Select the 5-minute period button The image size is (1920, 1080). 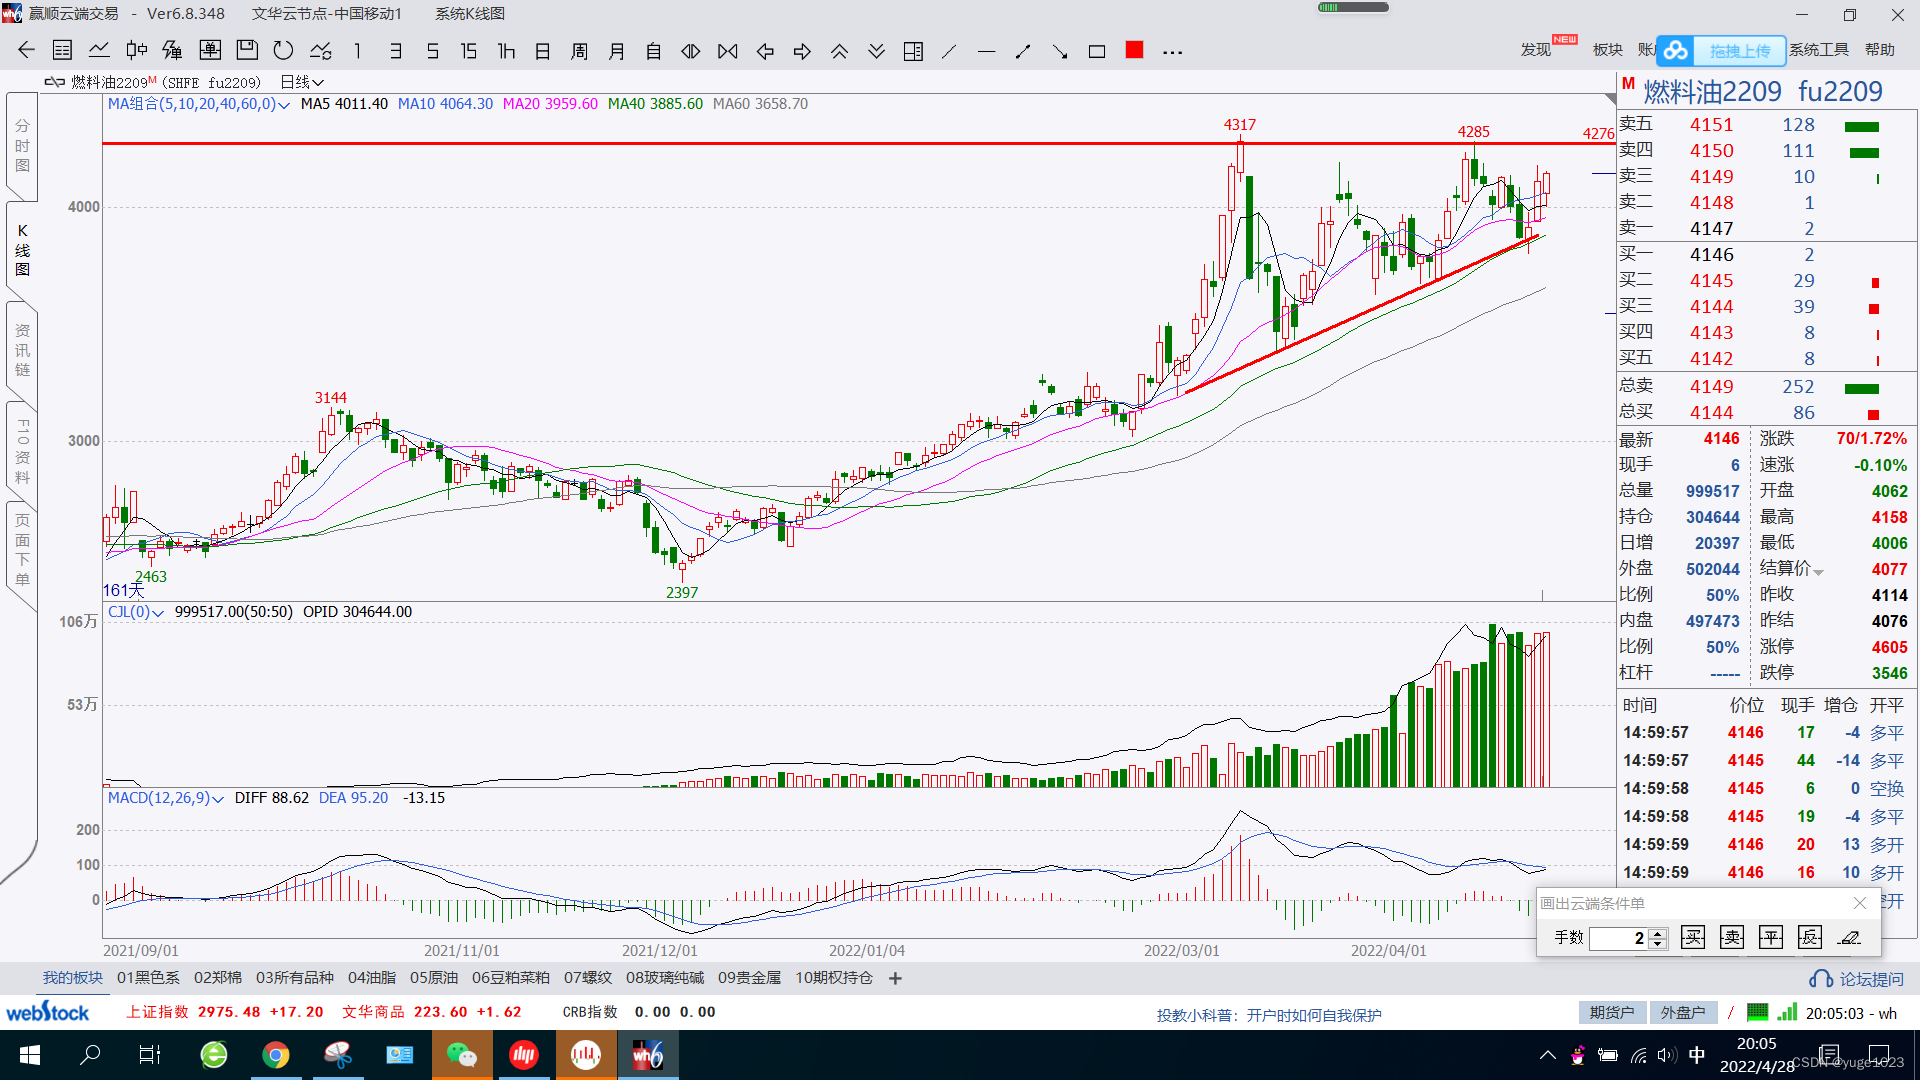click(x=432, y=51)
